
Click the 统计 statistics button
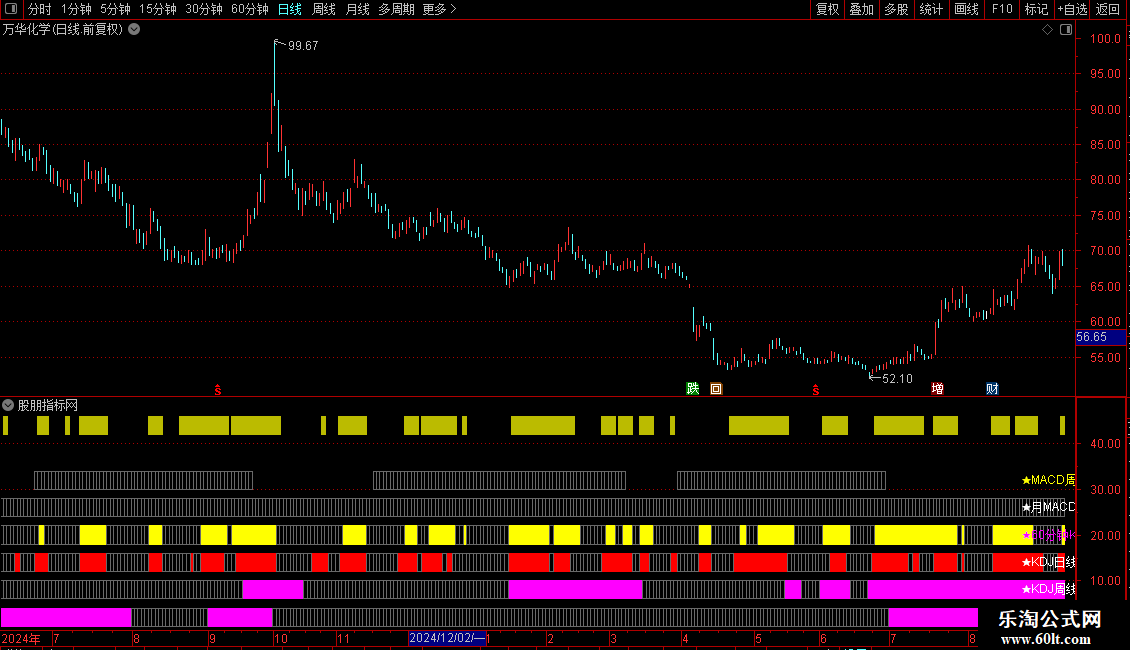click(x=931, y=9)
